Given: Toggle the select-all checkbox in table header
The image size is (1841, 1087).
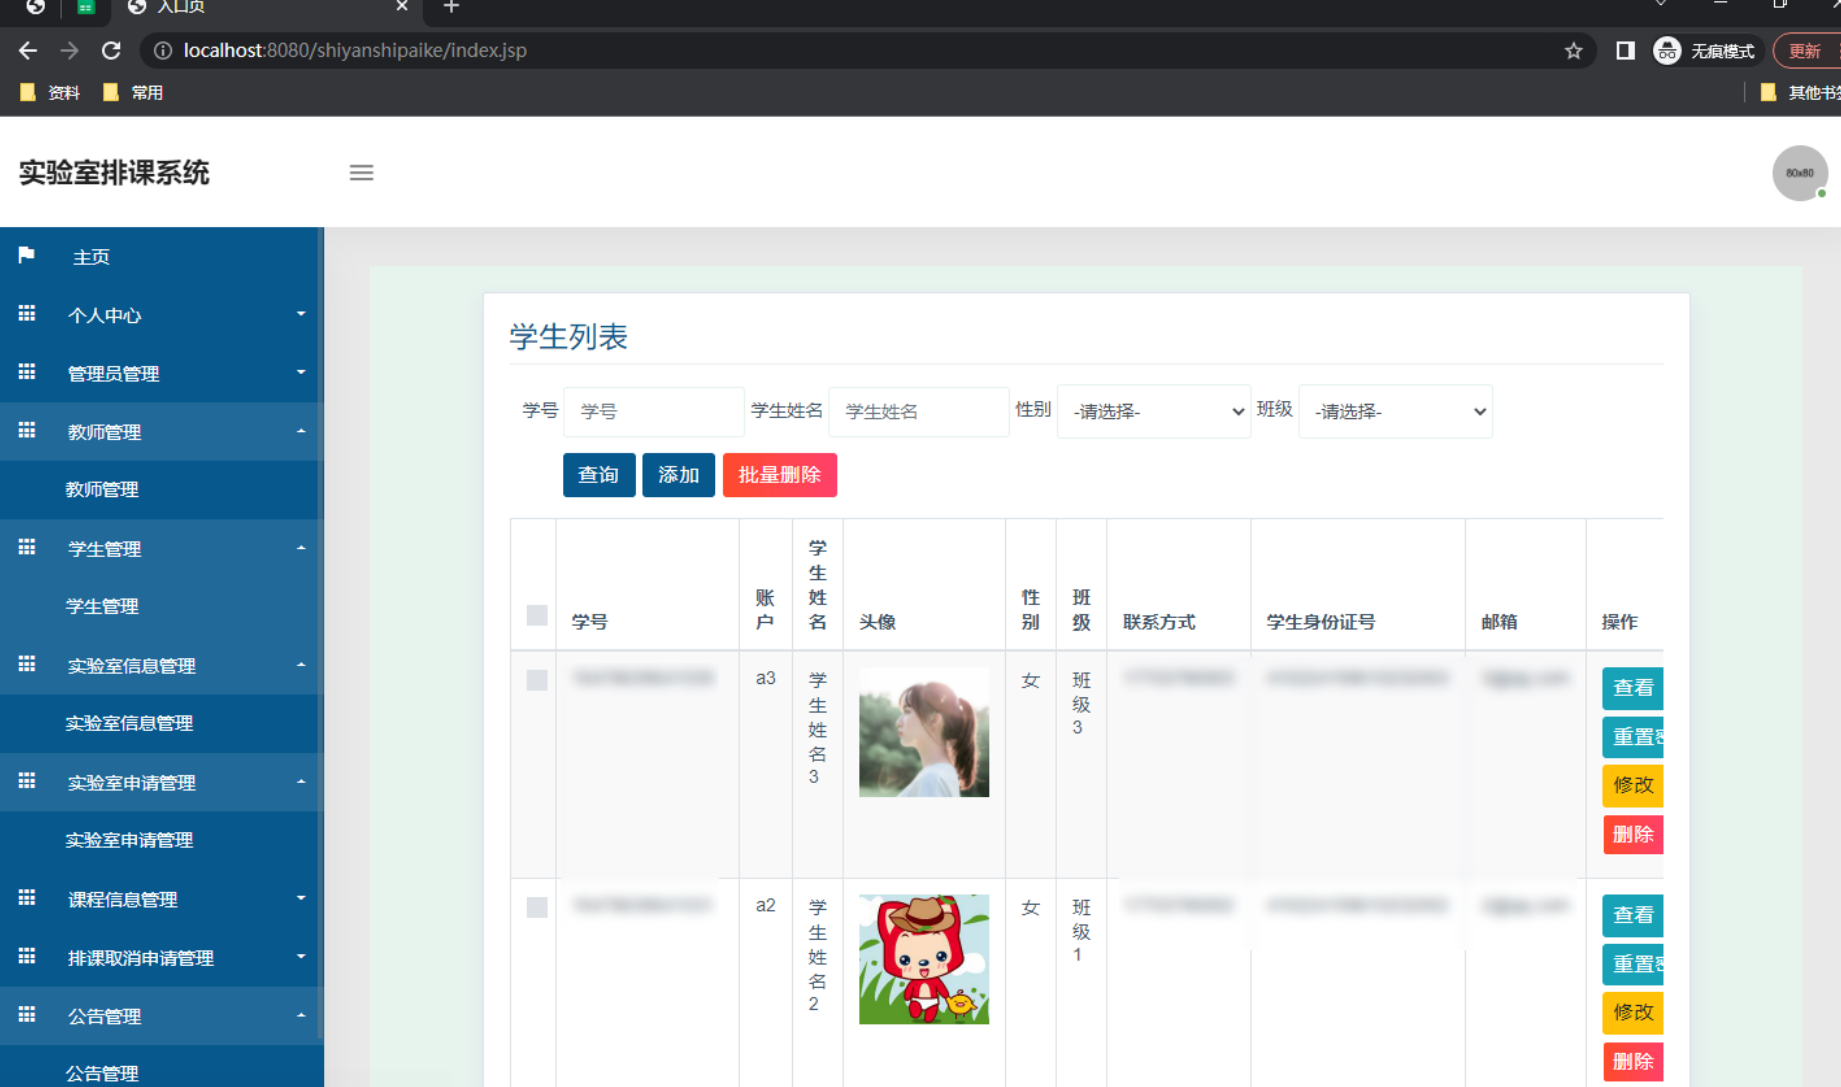Looking at the screenshot, I should click(x=537, y=615).
